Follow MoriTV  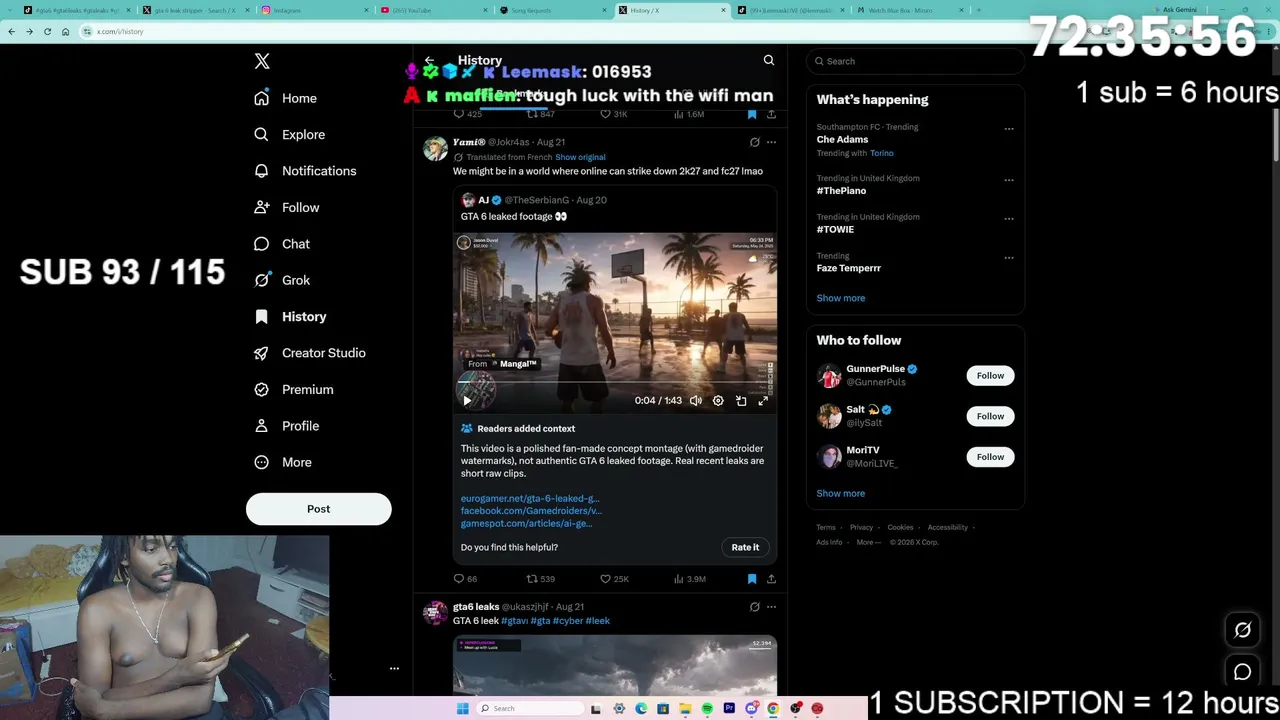pos(990,457)
